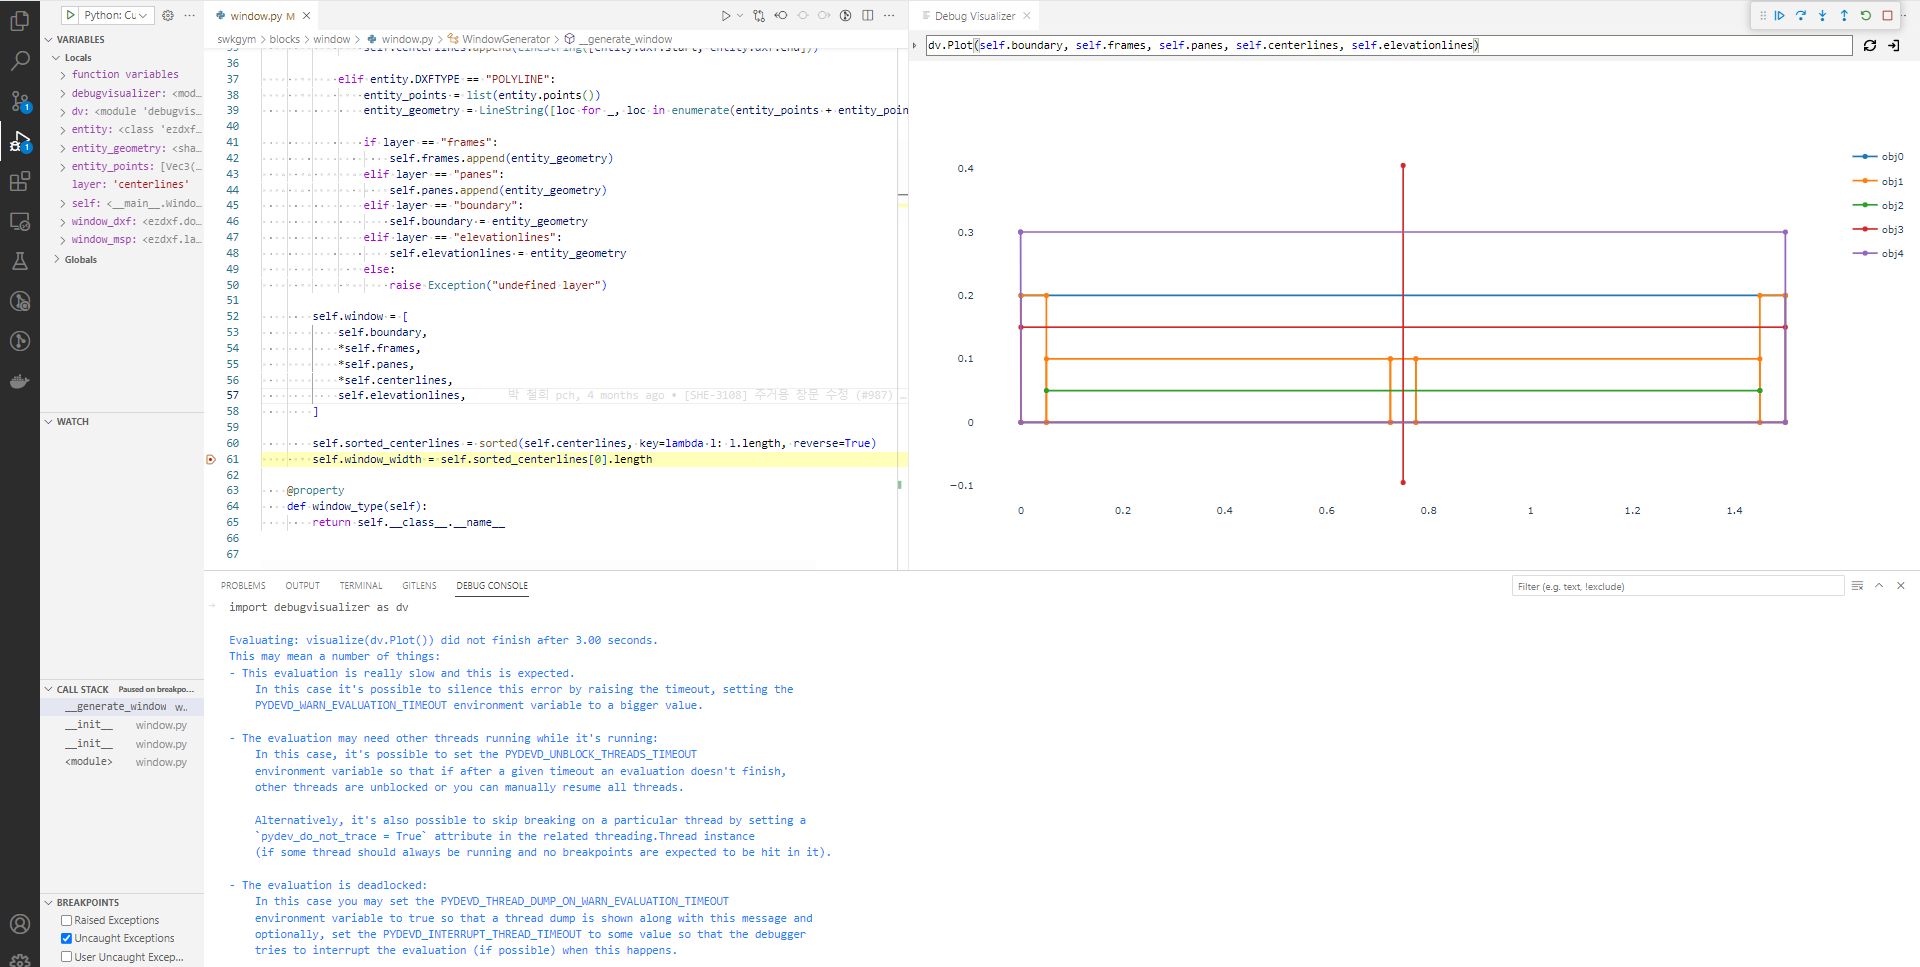Toggle obj4 trace in plot legend
Viewport: 1920px width, 967px height.
[1878, 253]
